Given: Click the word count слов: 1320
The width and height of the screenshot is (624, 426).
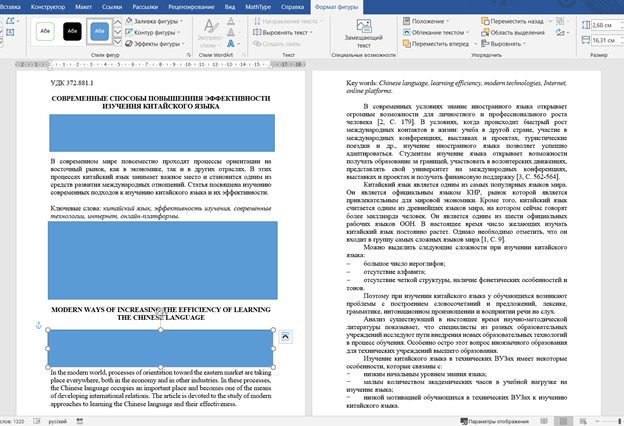Looking at the screenshot, I should pos(12,421).
